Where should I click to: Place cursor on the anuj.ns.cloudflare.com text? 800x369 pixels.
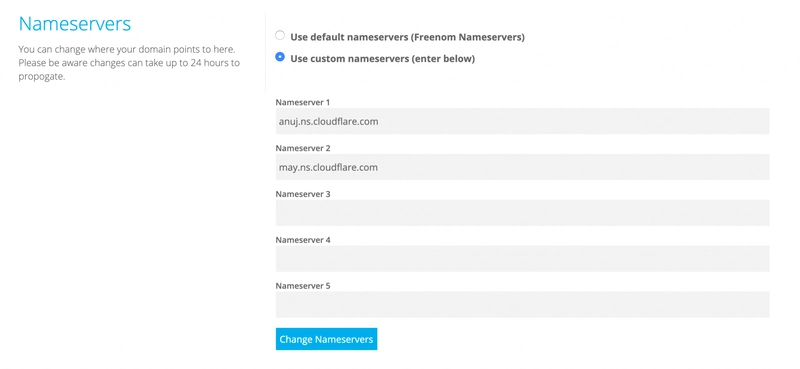click(329, 121)
